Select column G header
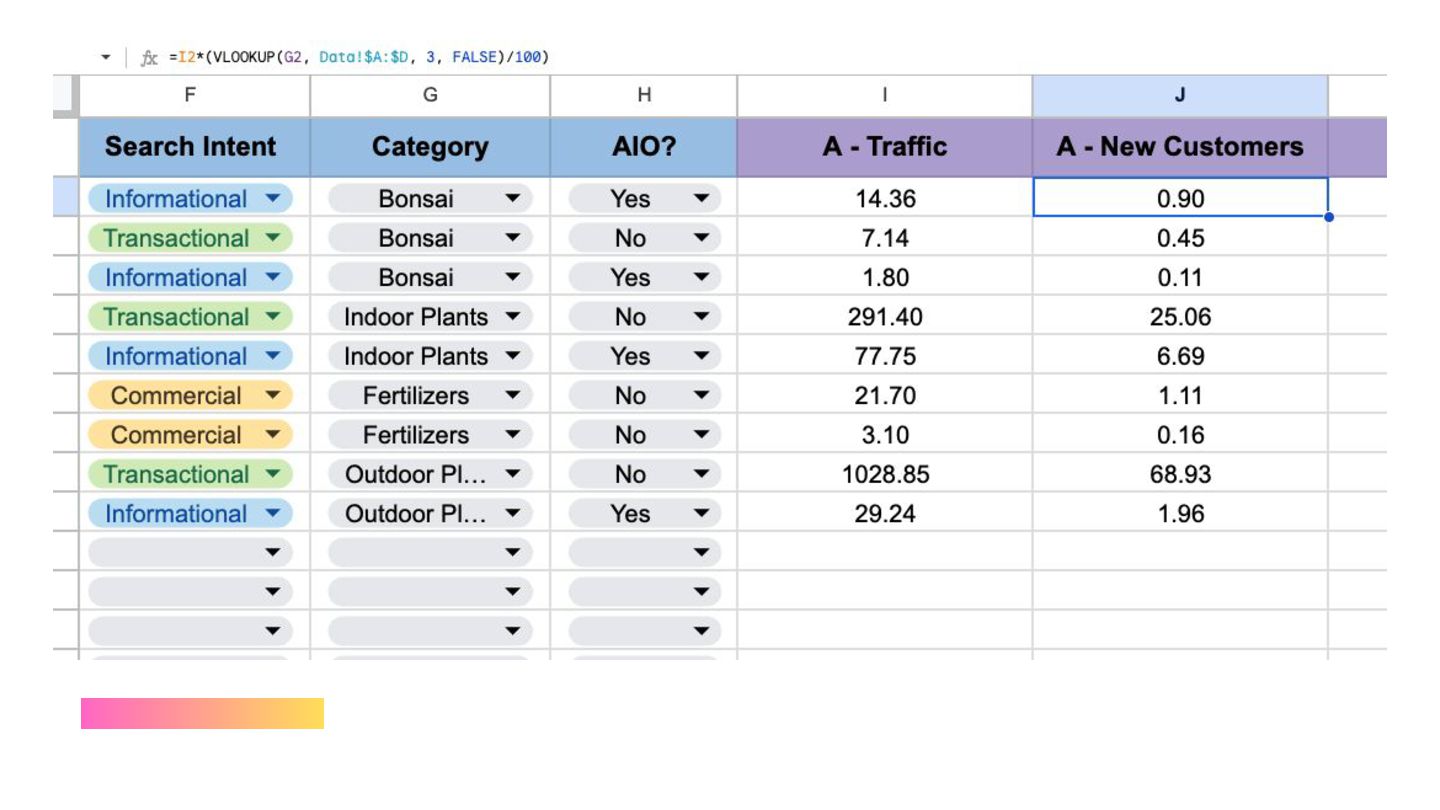This screenshot has height=810, width=1440. [x=430, y=95]
